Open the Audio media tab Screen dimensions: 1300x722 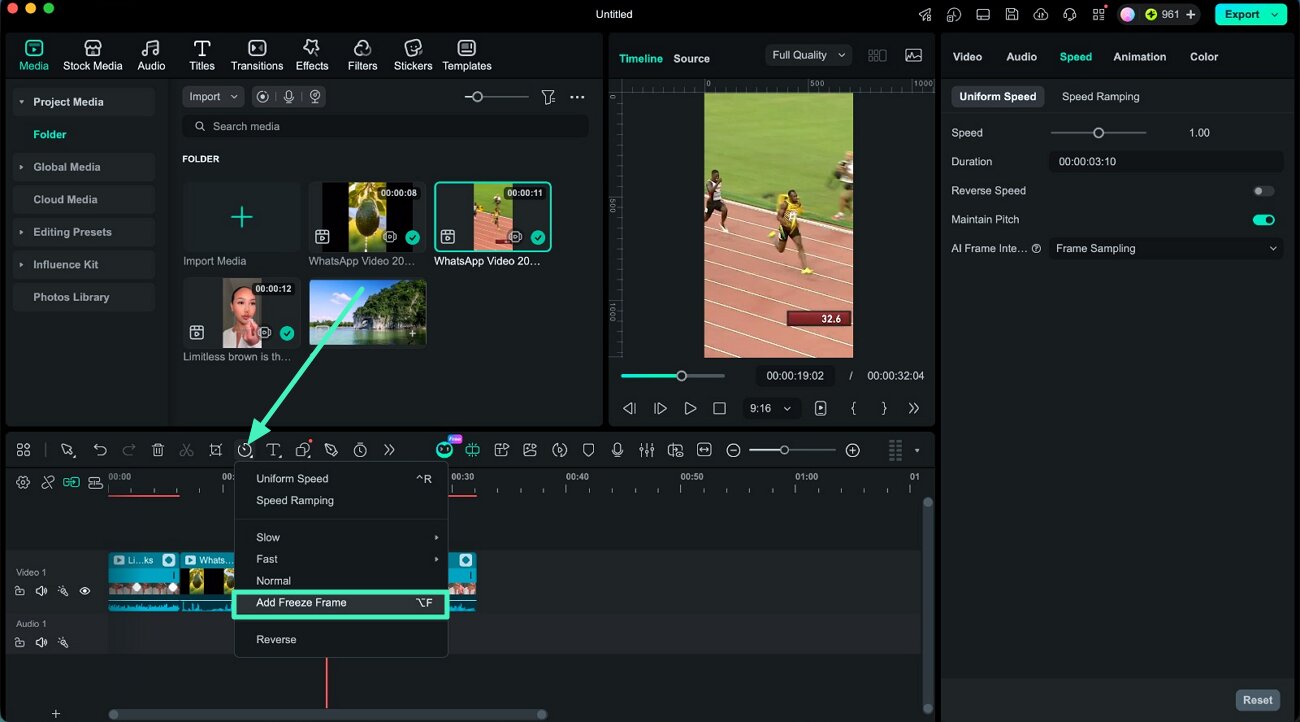point(151,56)
